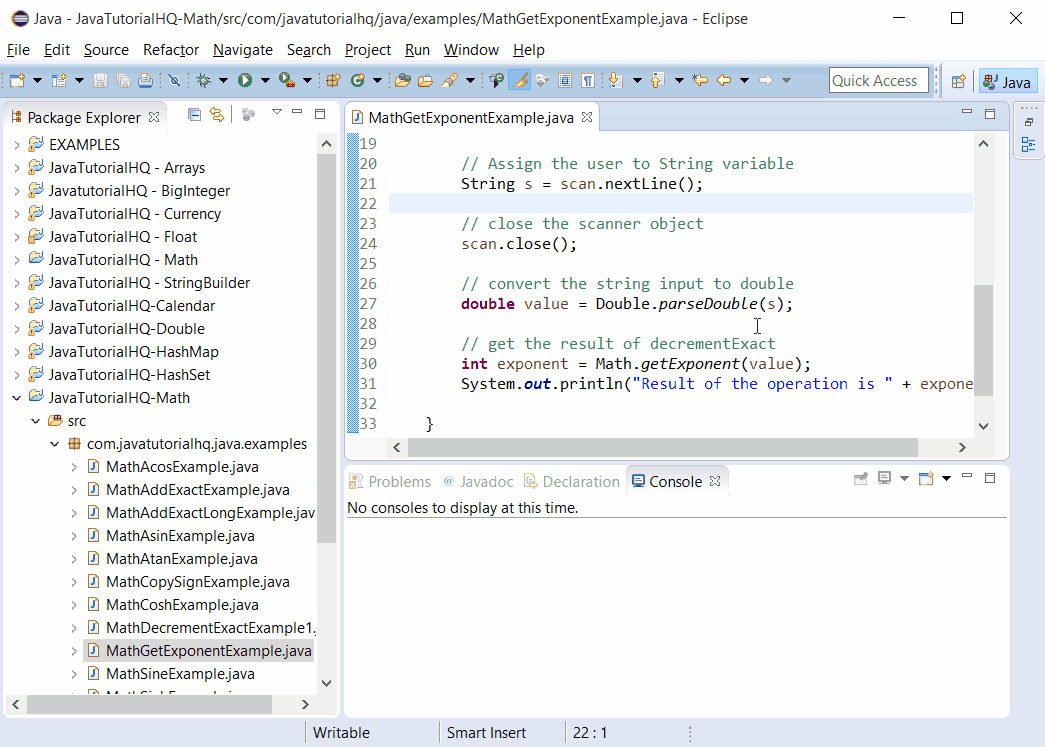Screen dimensions: 1045x747
Task: Open the Refactor menu
Action: pyautogui.click(x=170, y=50)
